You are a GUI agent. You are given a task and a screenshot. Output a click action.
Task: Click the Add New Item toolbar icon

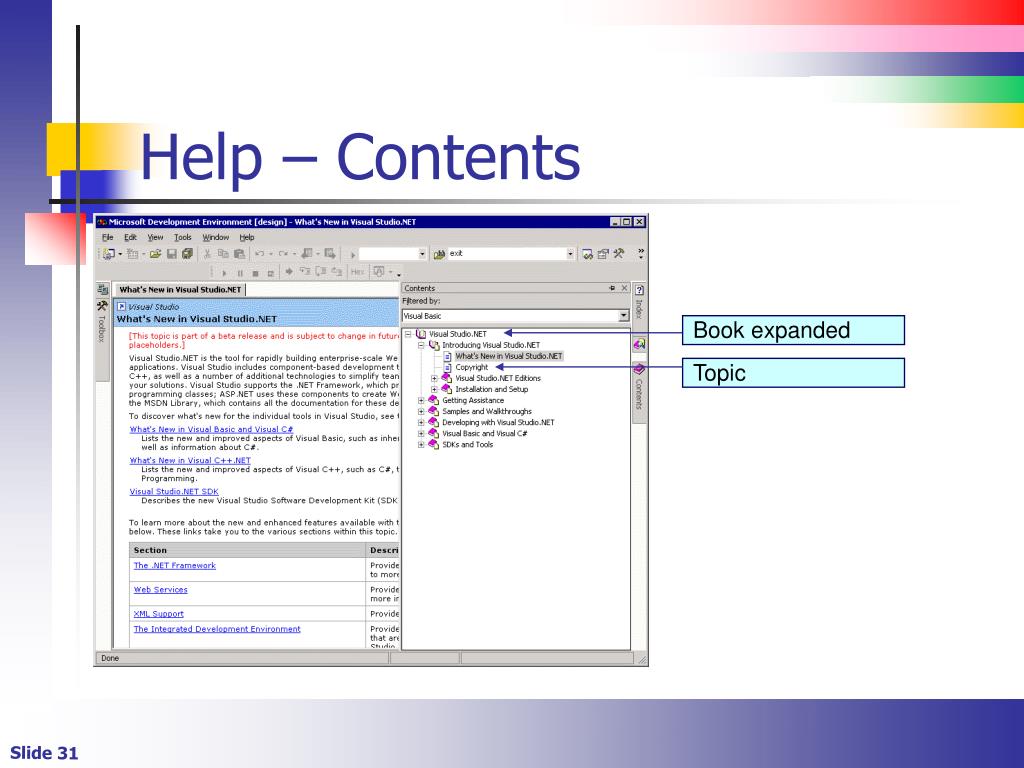(133, 253)
